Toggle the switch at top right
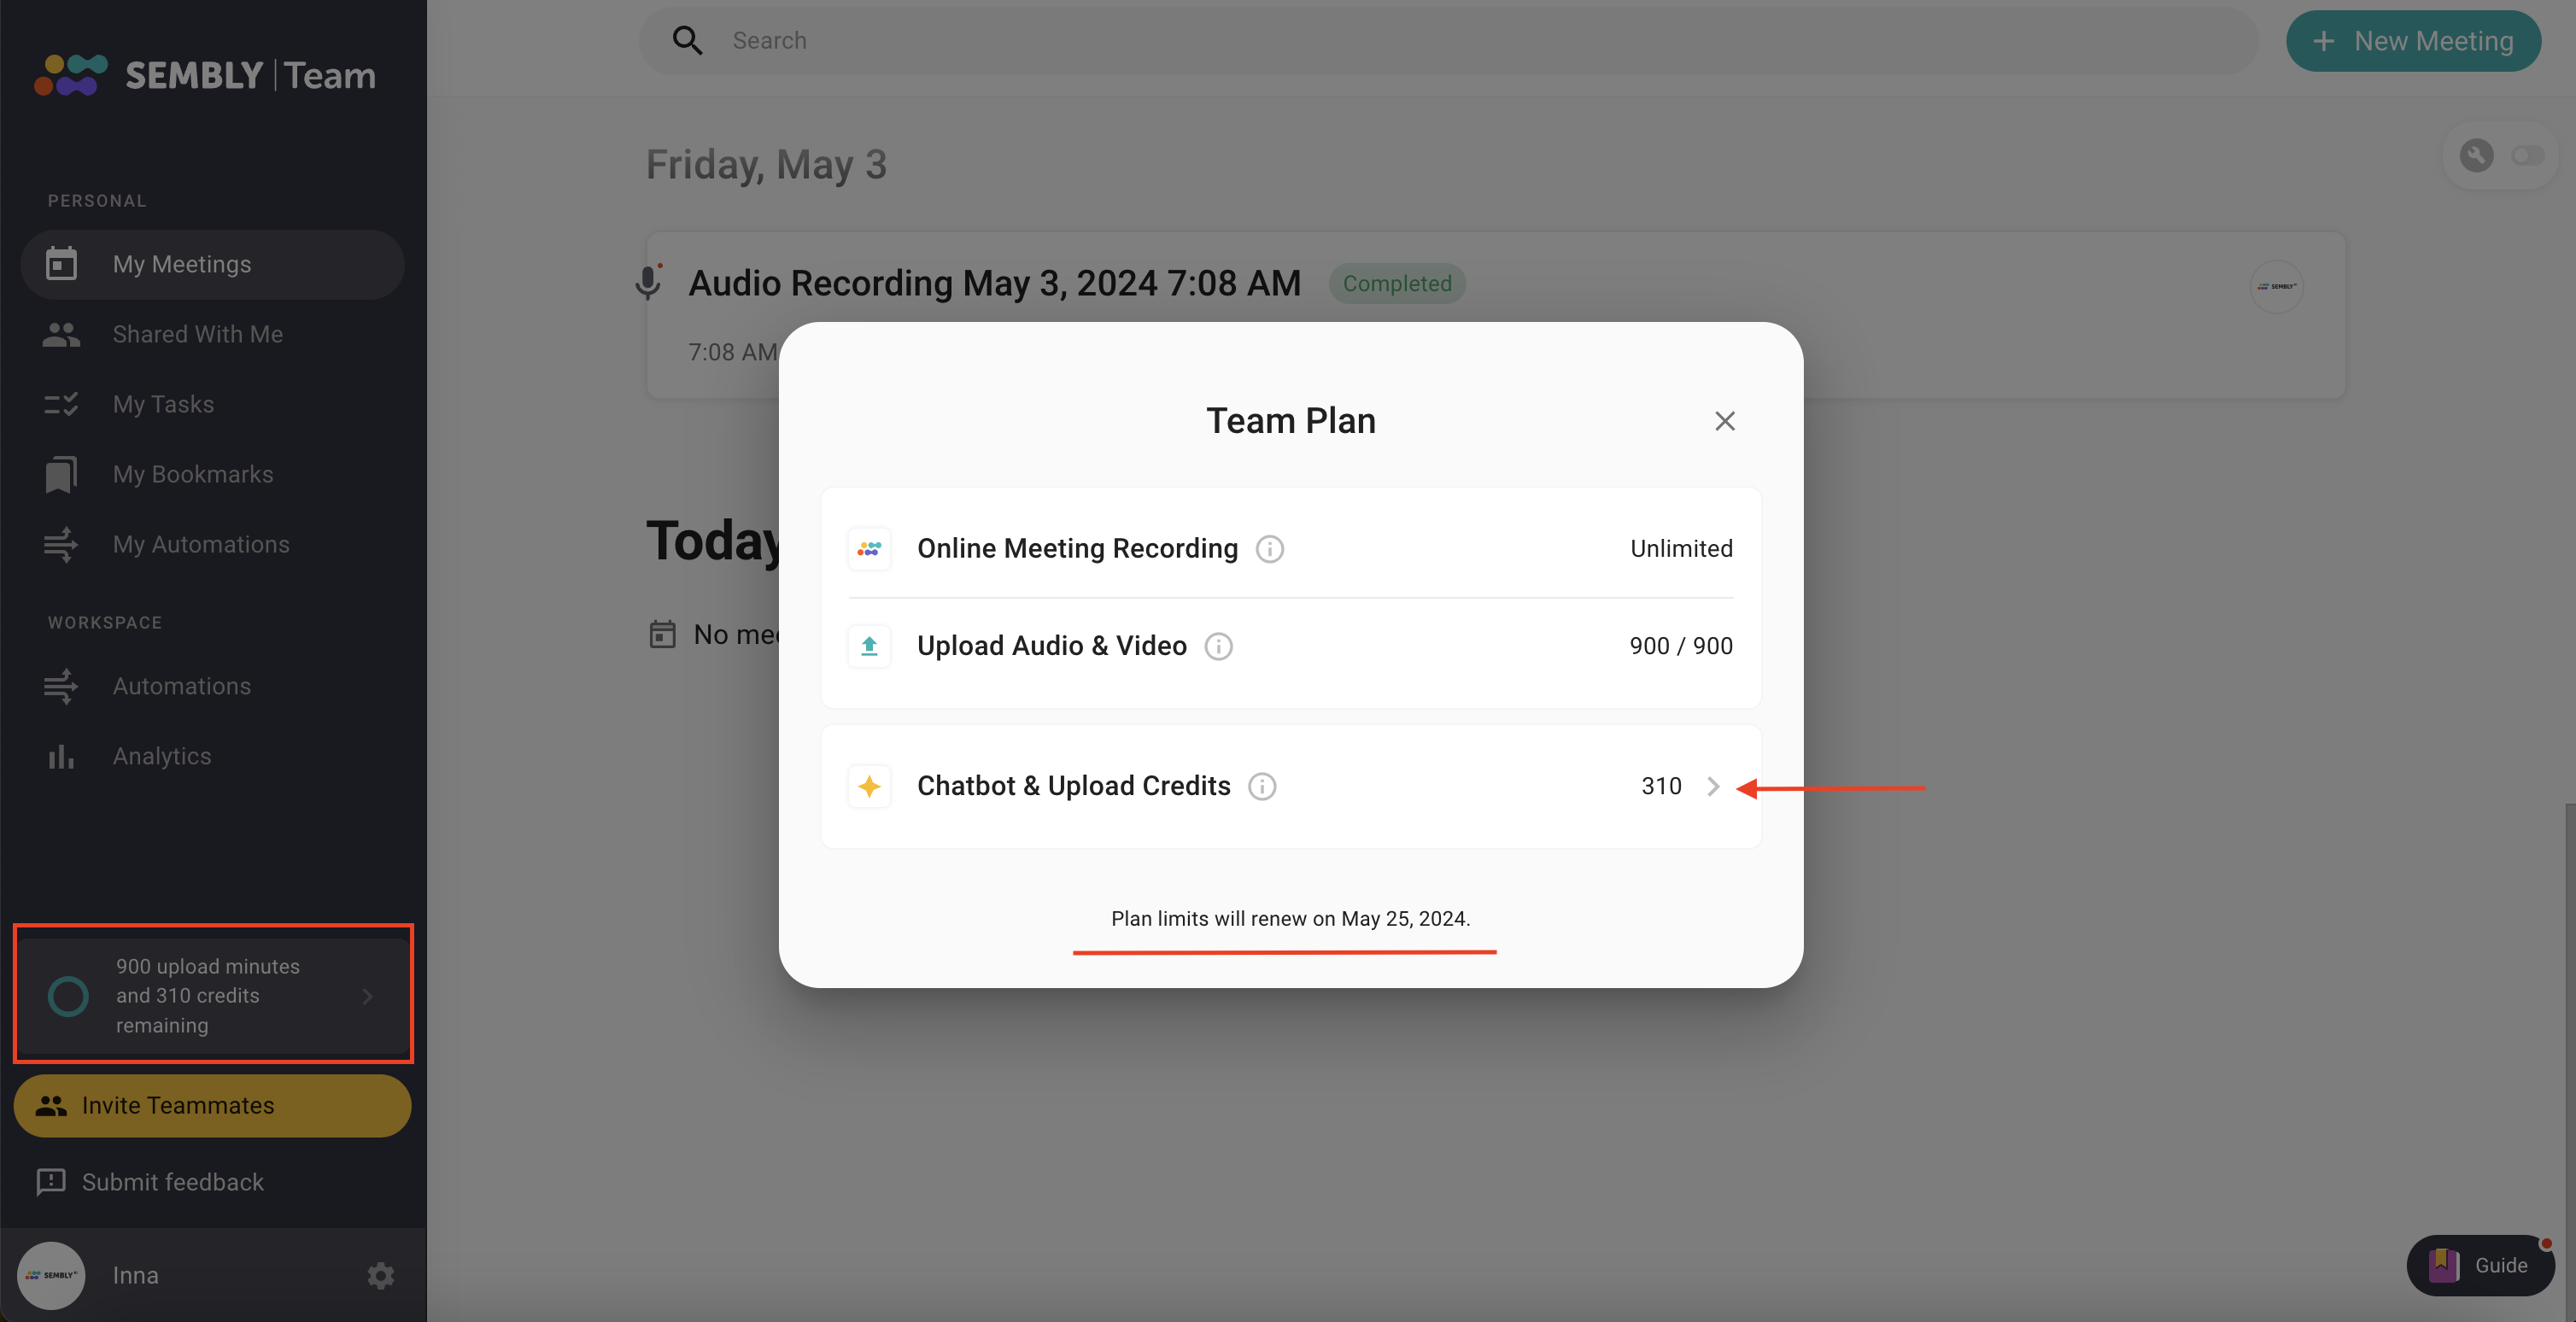This screenshot has width=2576, height=1322. (x=2527, y=156)
